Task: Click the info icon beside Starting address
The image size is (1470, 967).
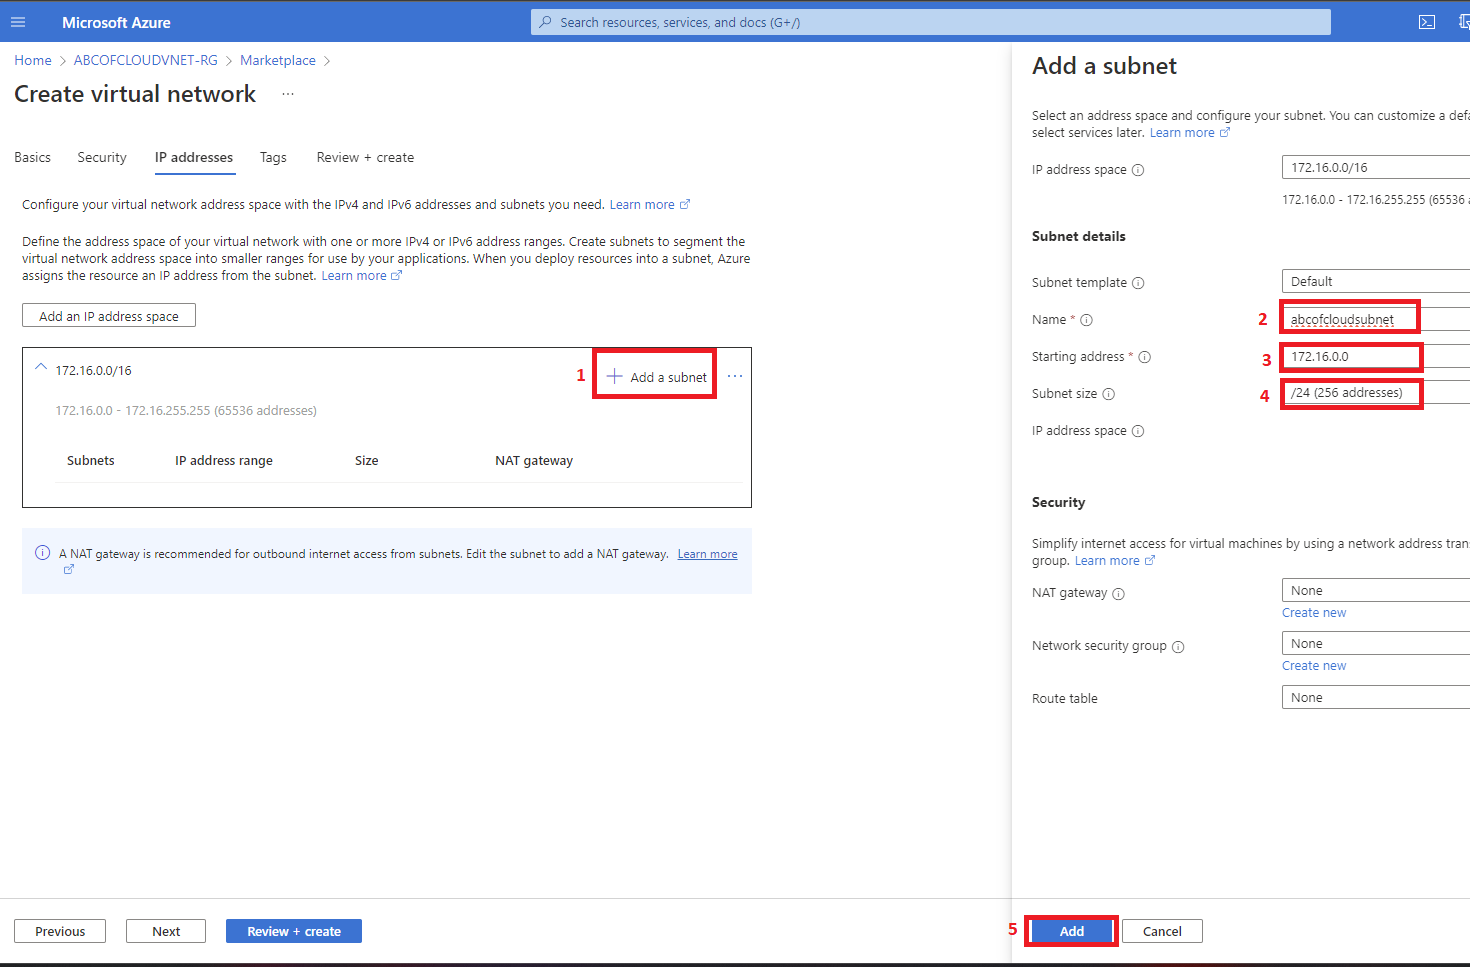Action: pos(1145,357)
